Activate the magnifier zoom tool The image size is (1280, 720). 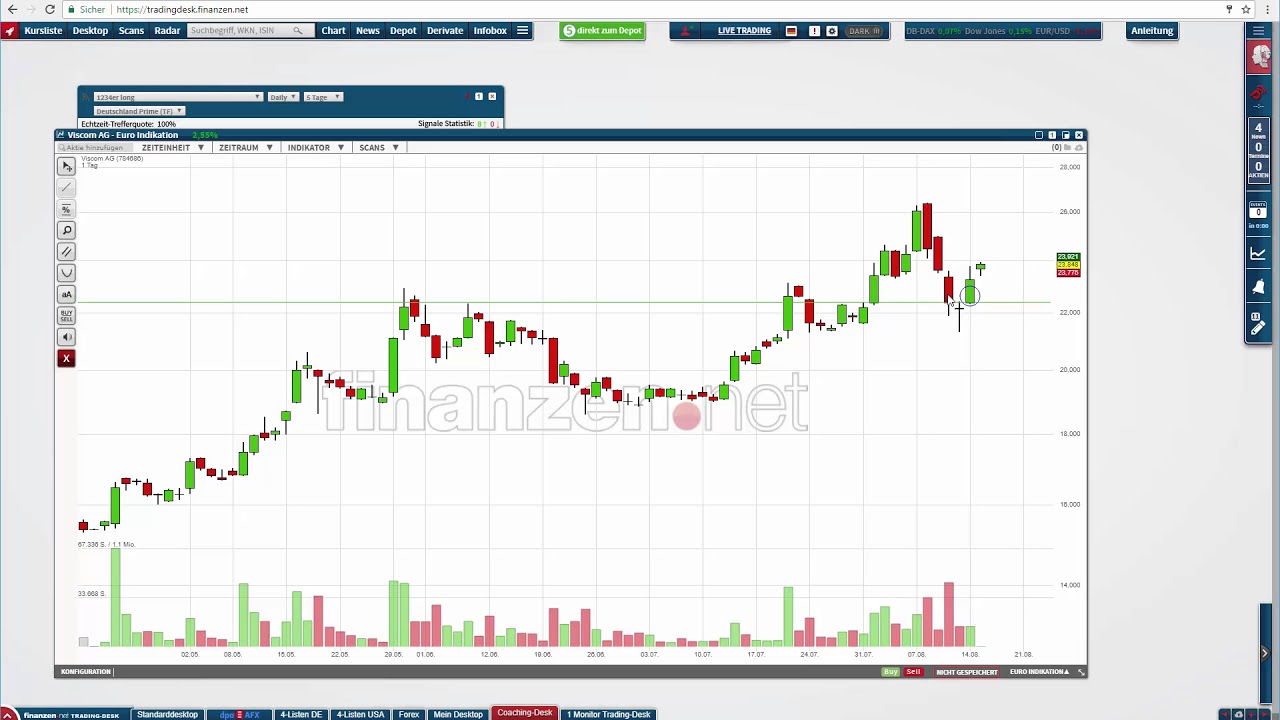point(66,231)
